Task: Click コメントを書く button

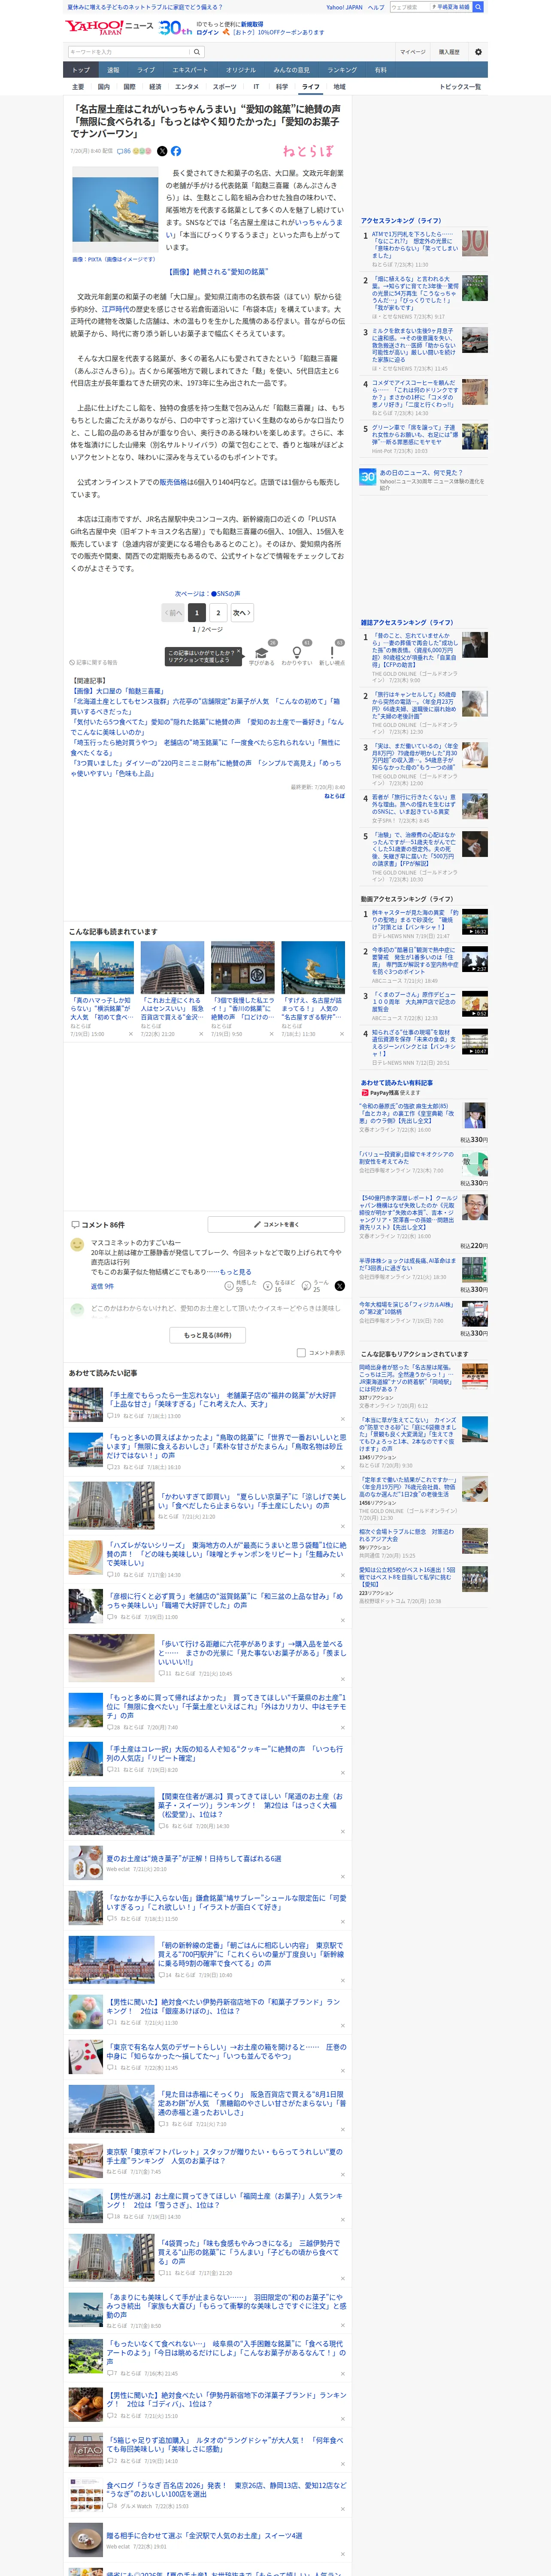Action: coord(276,1224)
